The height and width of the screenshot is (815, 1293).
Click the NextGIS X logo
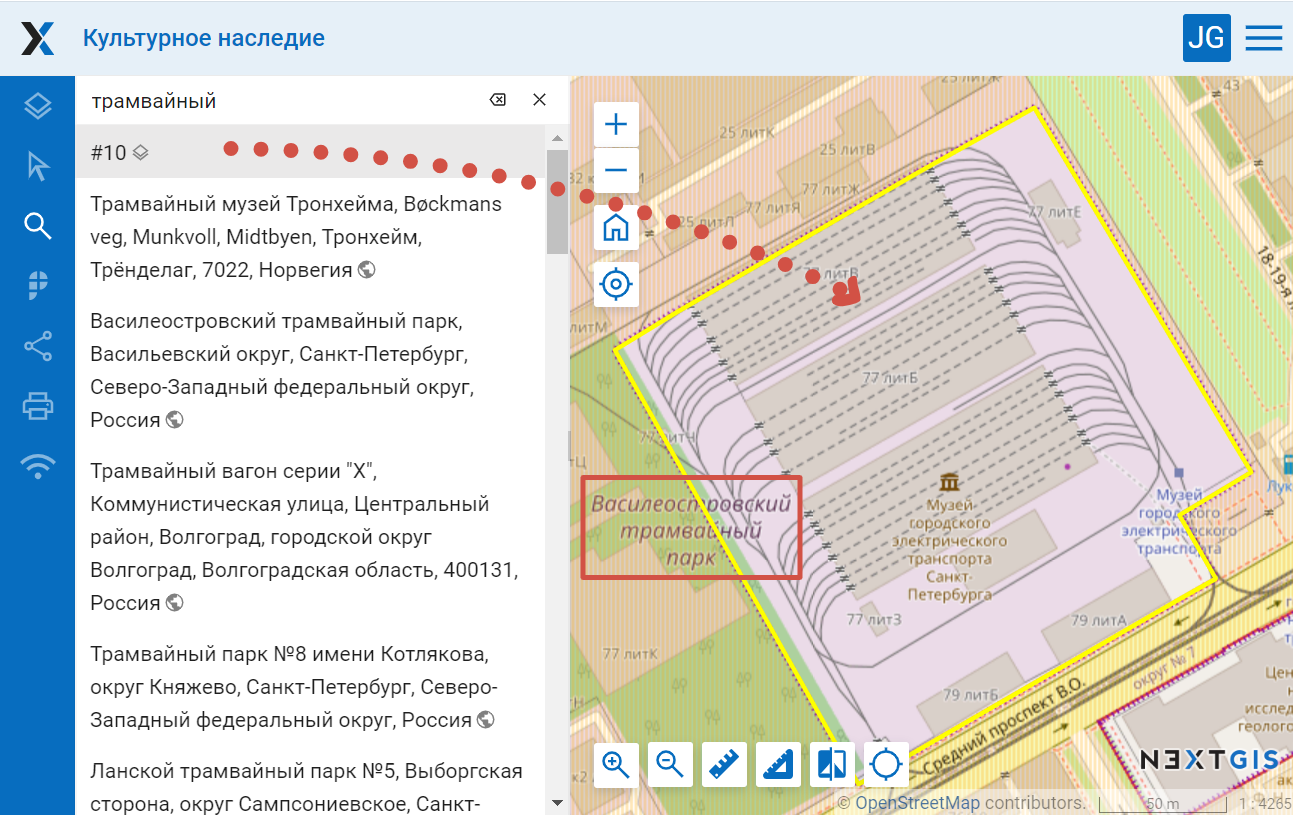(38, 39)
